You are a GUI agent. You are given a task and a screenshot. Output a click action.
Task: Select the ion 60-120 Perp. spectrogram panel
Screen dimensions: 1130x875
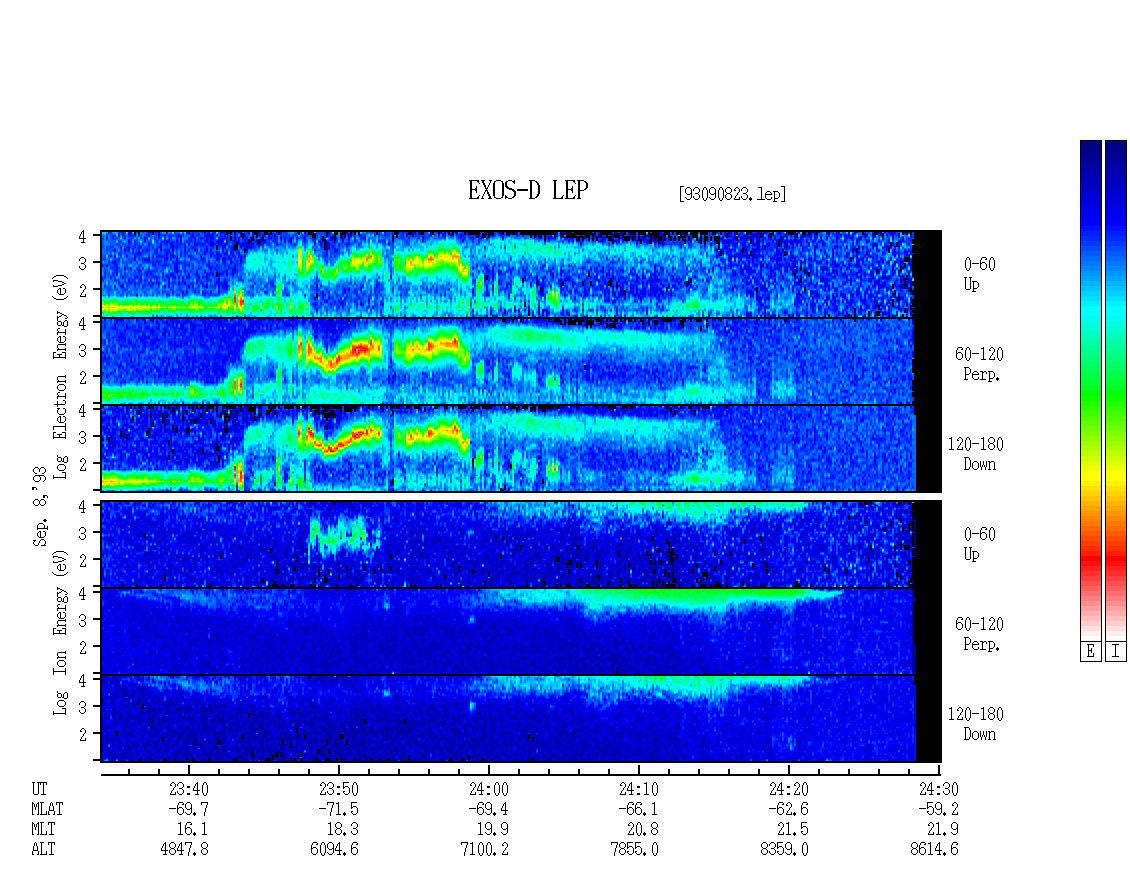click(x=507, y=631)
